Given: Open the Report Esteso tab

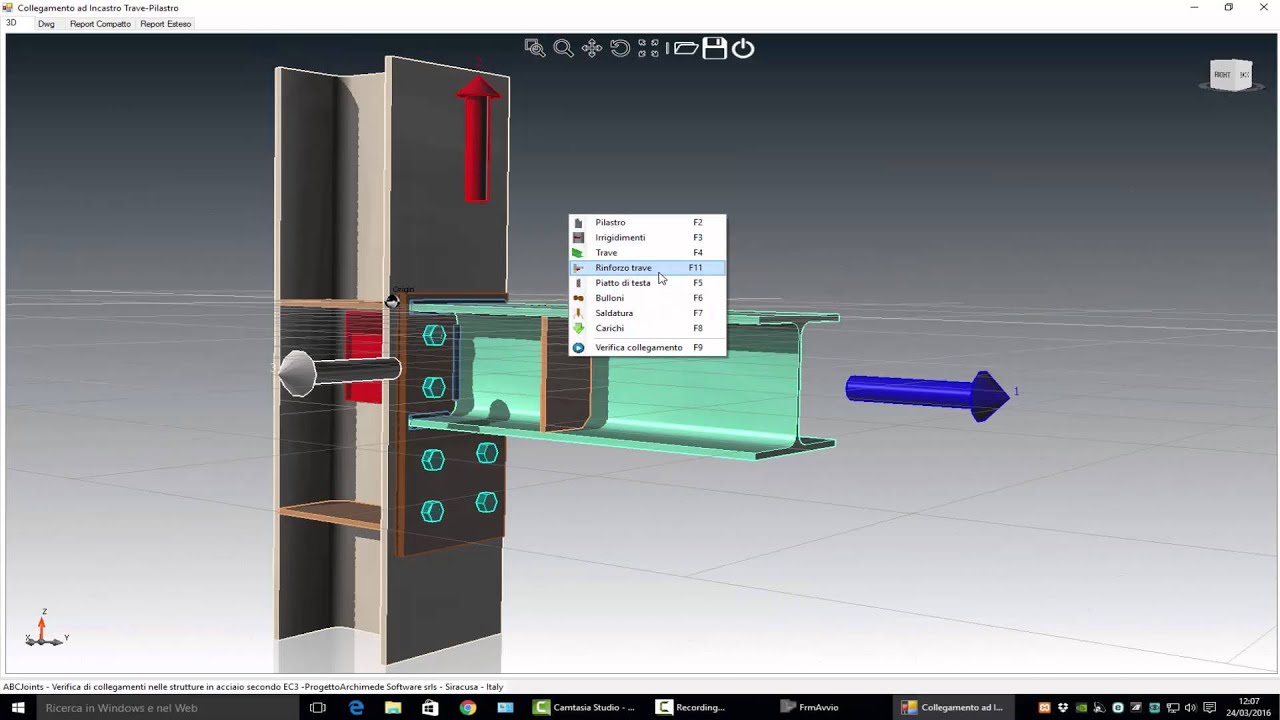Looking at the screenshot, I should (165, 23).
